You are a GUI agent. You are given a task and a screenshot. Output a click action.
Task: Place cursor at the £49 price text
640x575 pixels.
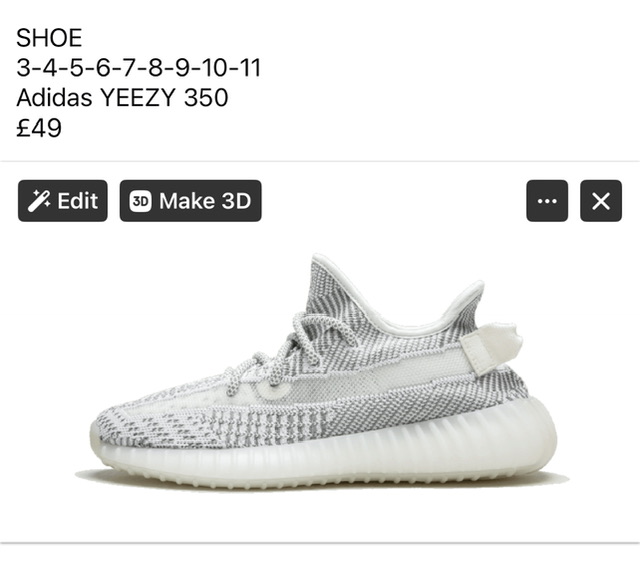tap(39, 128)
